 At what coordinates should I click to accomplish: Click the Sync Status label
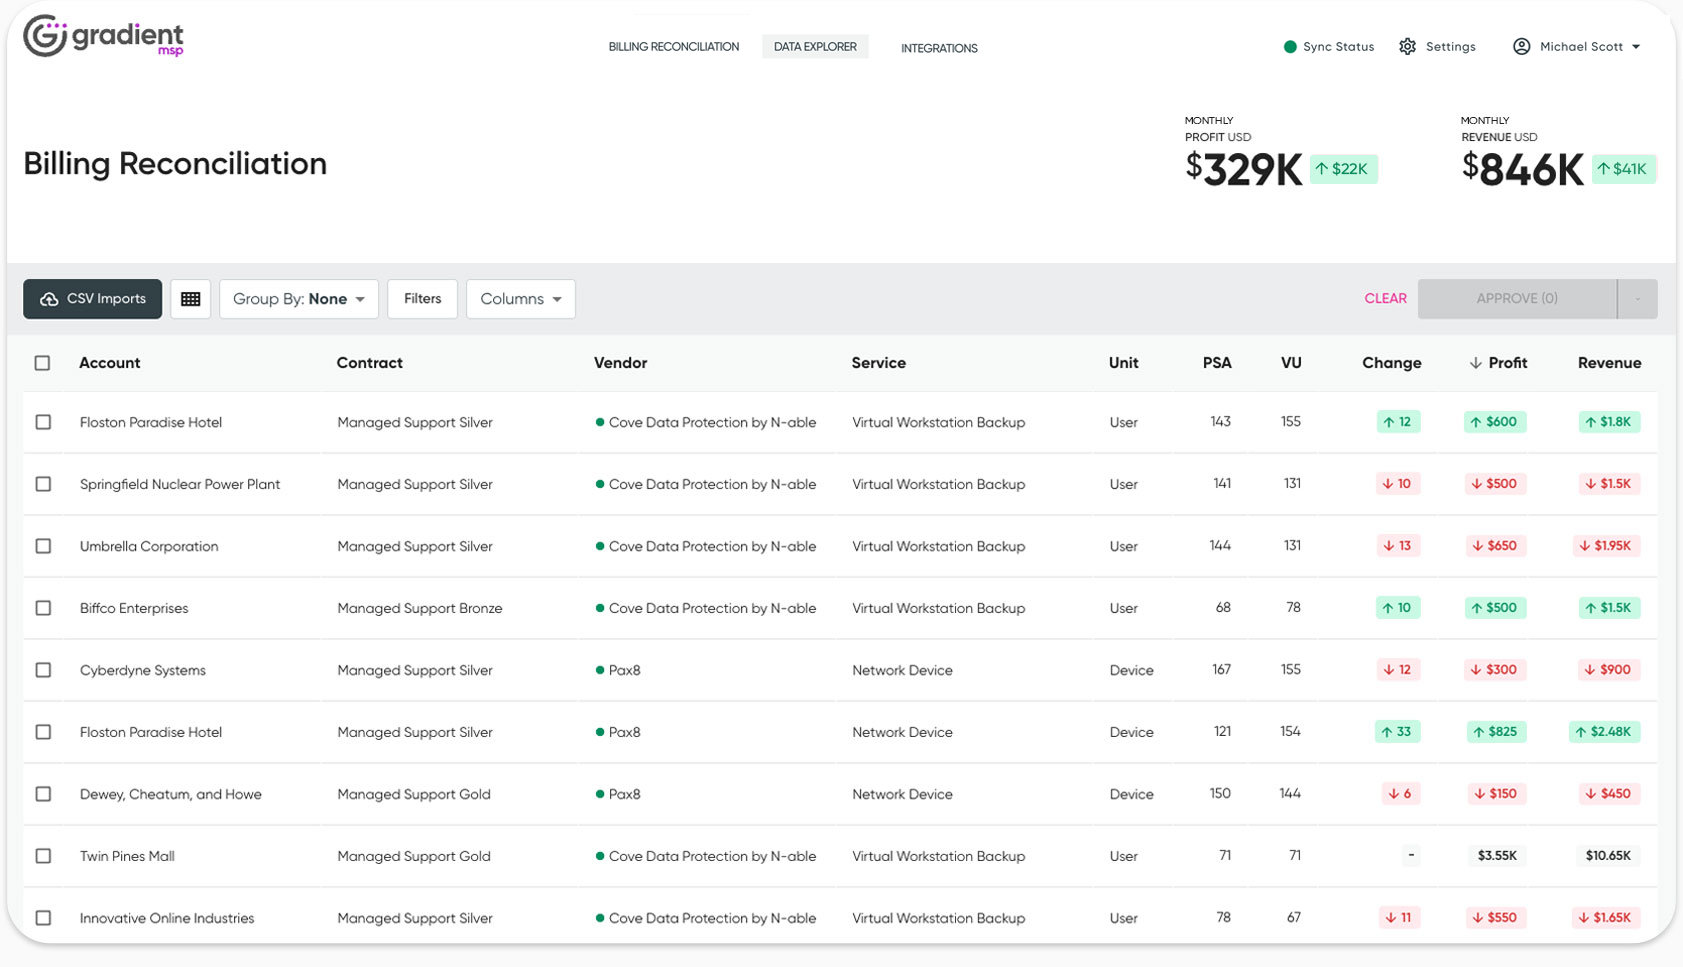click(1338, 47)
